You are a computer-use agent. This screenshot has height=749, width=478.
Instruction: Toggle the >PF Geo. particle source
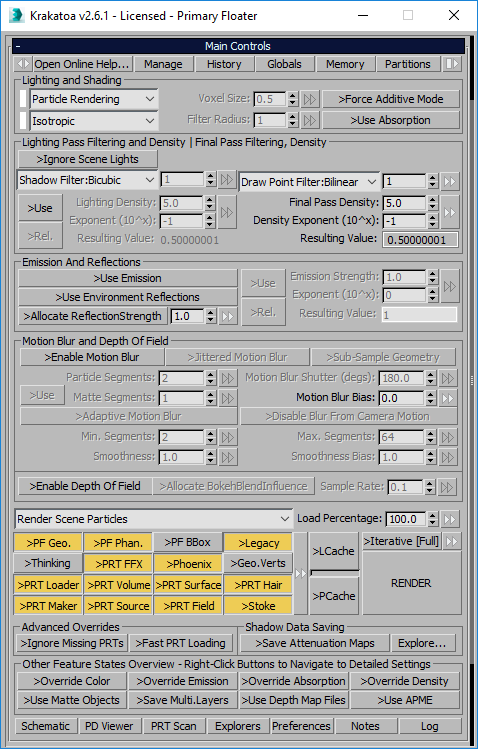pyautogui.click(x=48, y=543)
